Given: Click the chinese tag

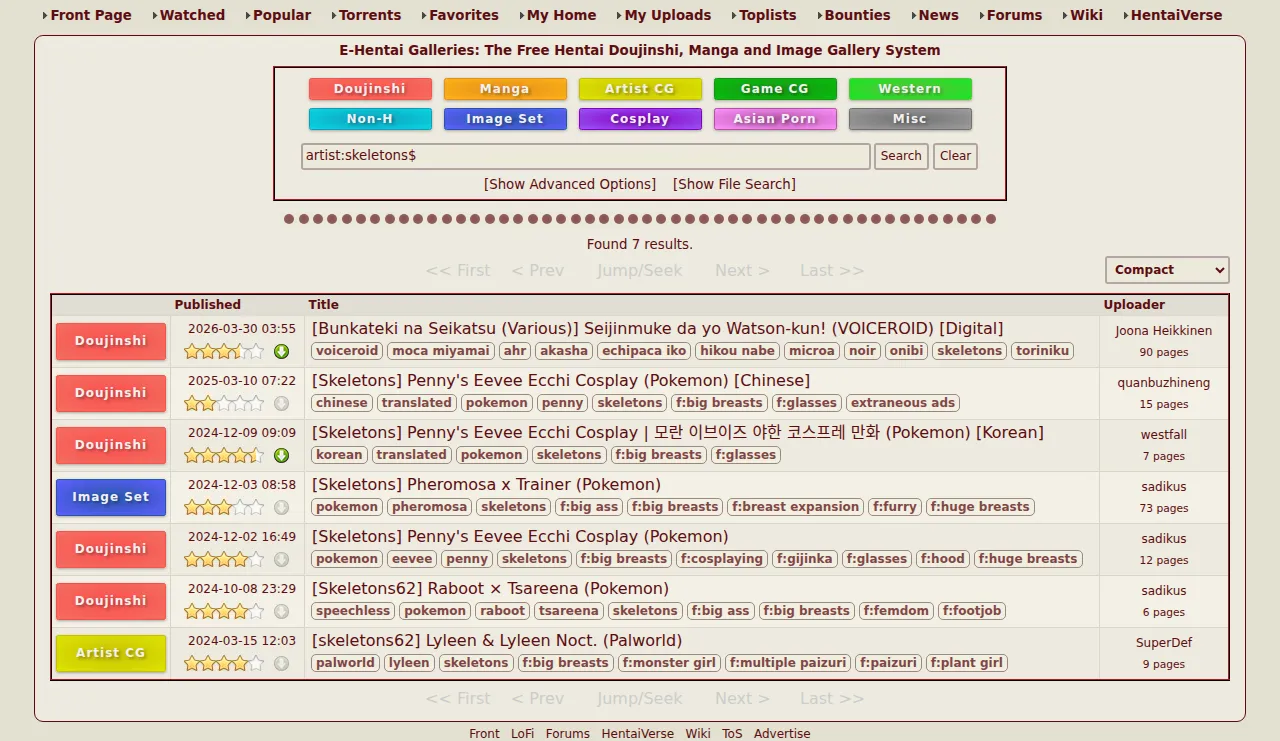Looking at the screenshot, I should 342,403.
